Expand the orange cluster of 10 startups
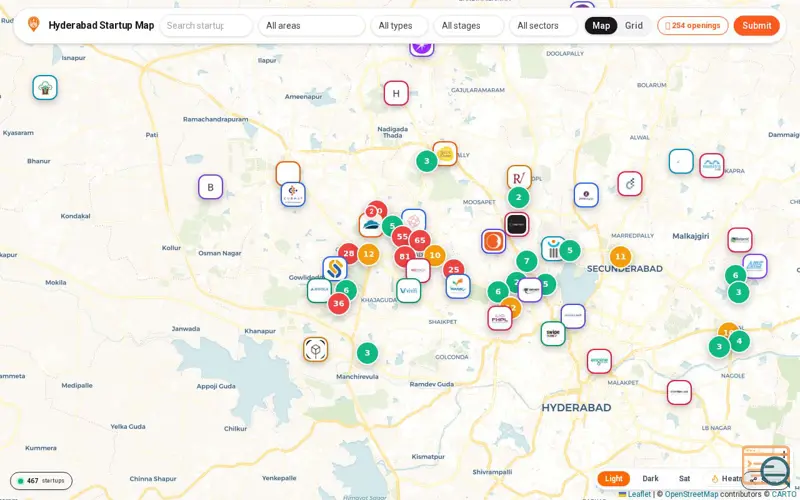800x500 pixels. (x=435, y=255)
